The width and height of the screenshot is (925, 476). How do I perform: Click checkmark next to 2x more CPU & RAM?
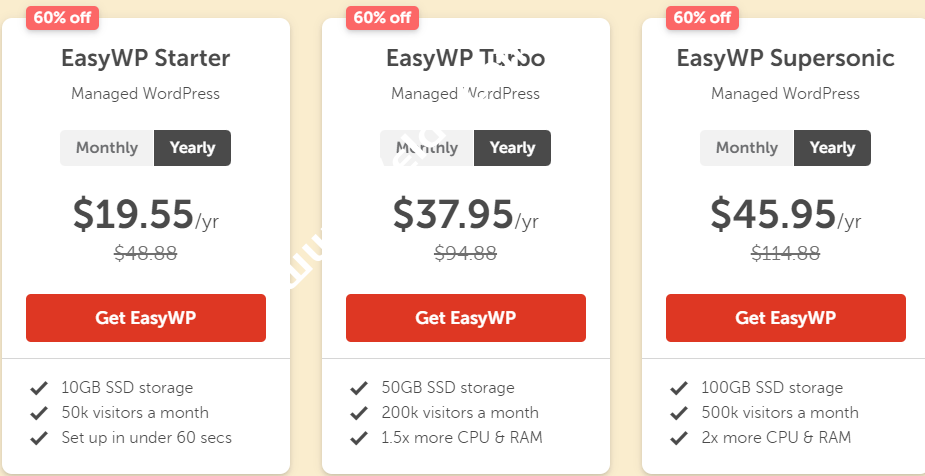(679, 437)
